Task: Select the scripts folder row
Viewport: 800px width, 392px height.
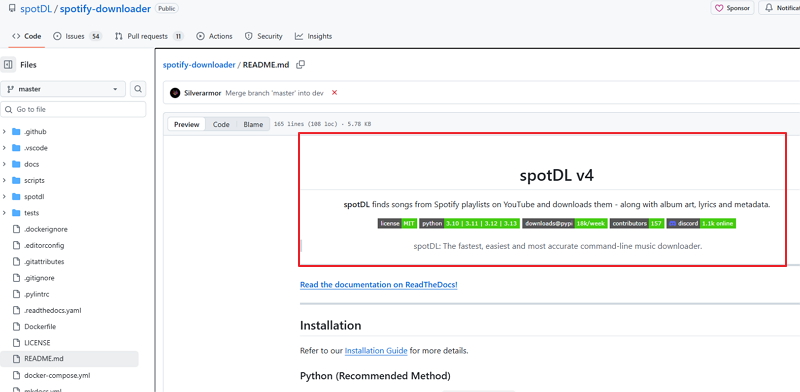Action: click(x=69, y=180)
